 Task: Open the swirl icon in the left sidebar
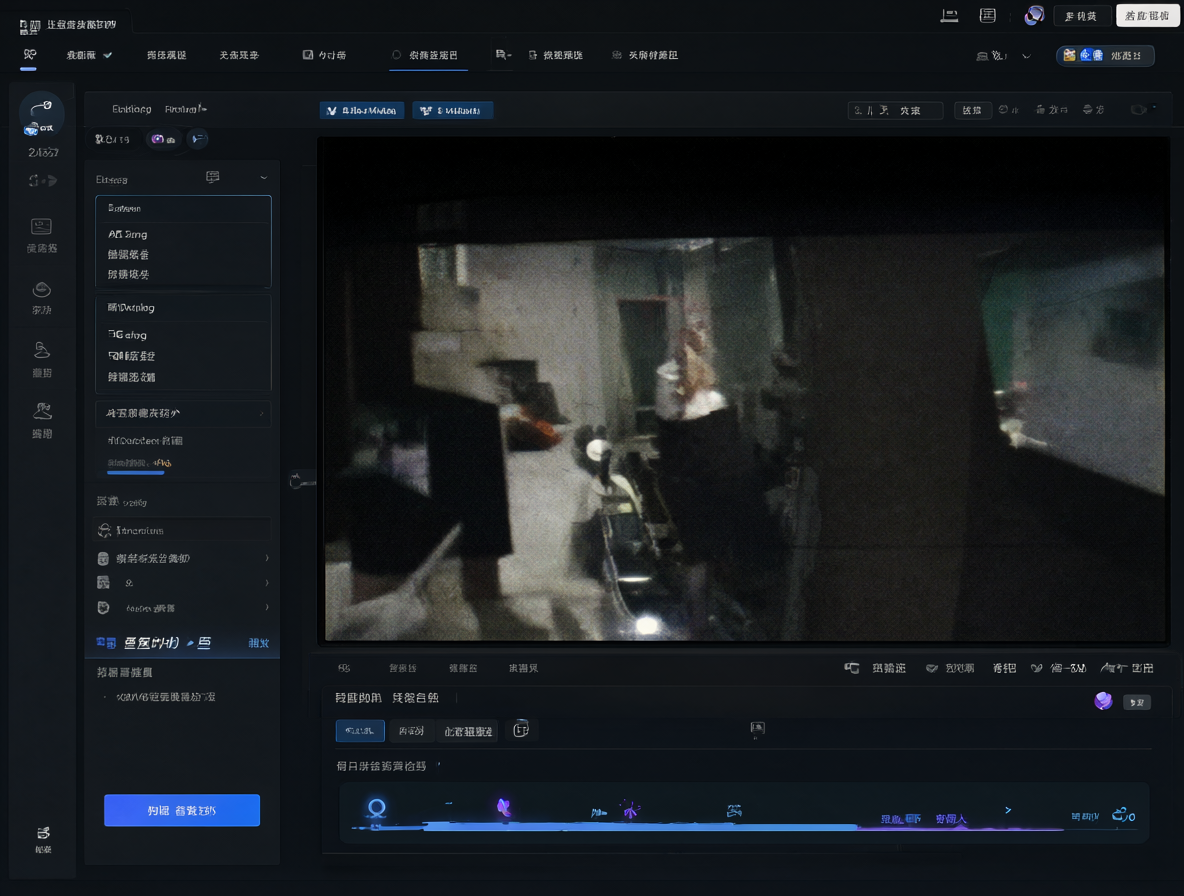[42, 289]
